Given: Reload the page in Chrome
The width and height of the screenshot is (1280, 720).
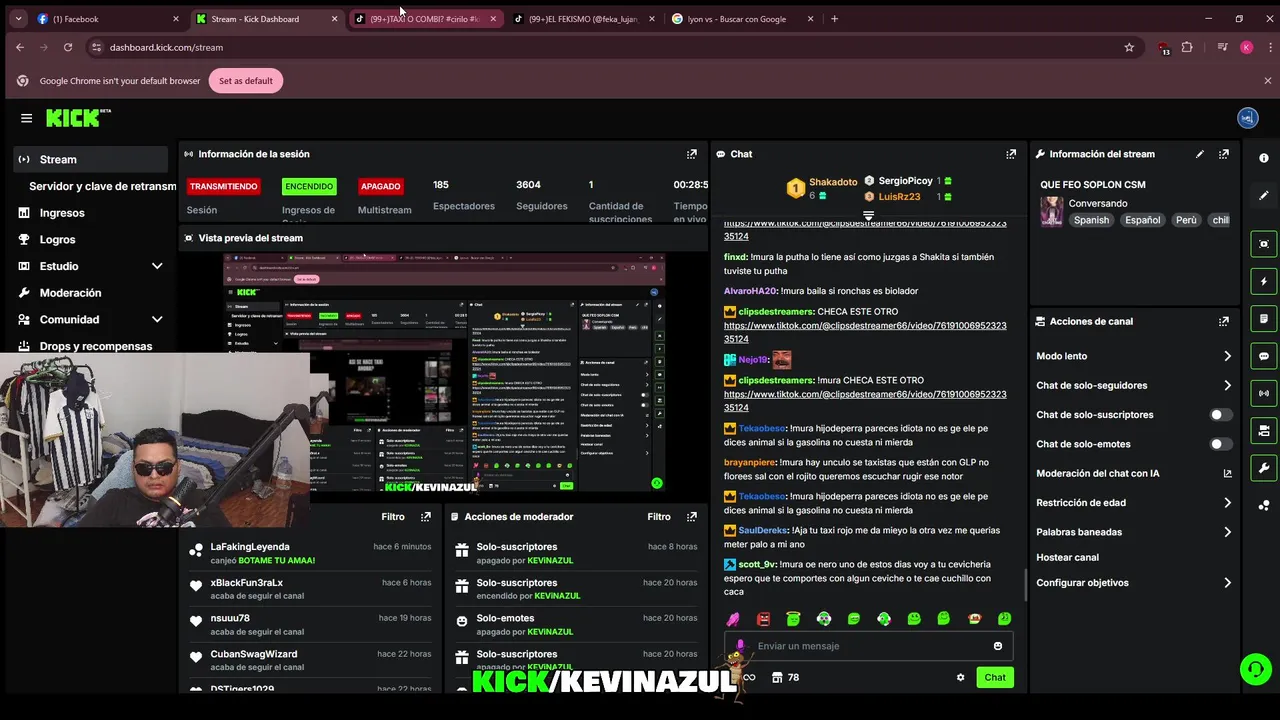Looking at the screenshot, I should pyautogui.click(x=68, y=47).
